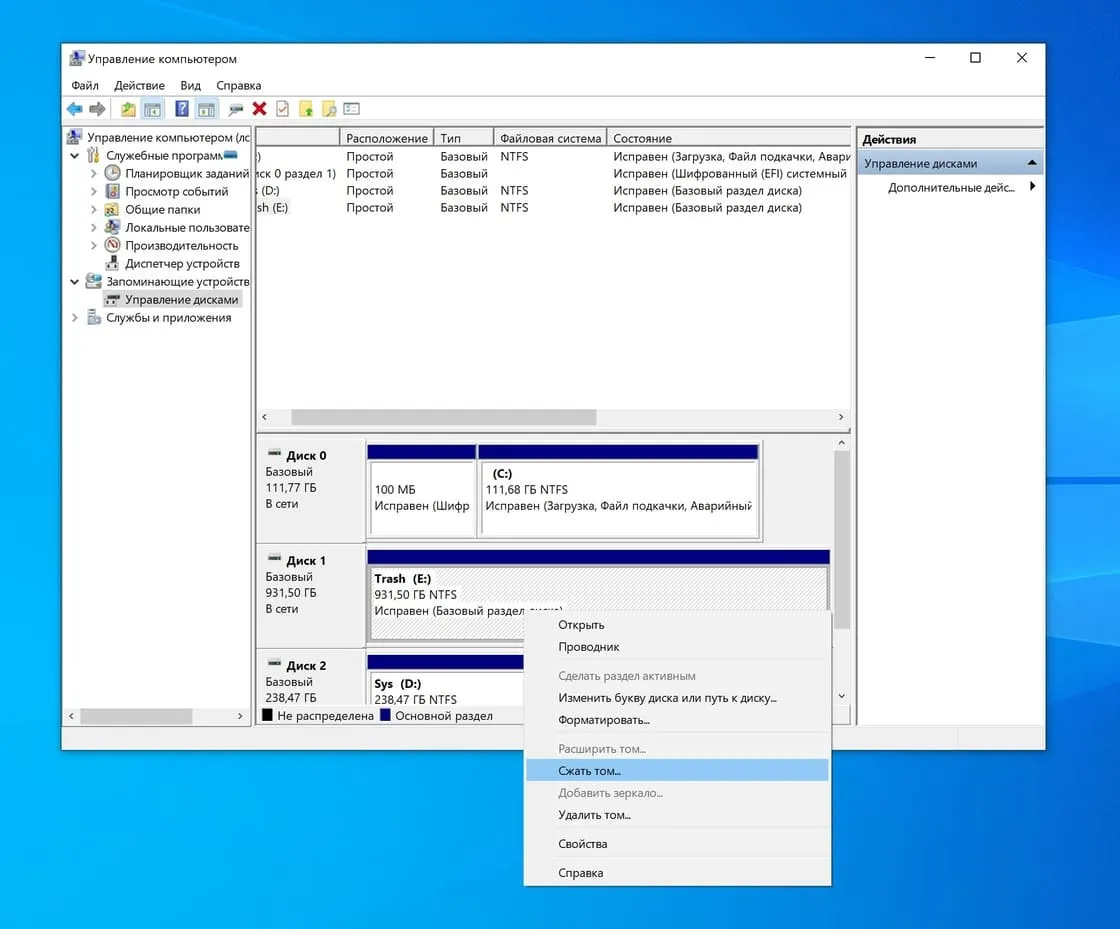Choose Удалить том in context menu
The width and height of the screenshot is (1120, 929).
677,815
